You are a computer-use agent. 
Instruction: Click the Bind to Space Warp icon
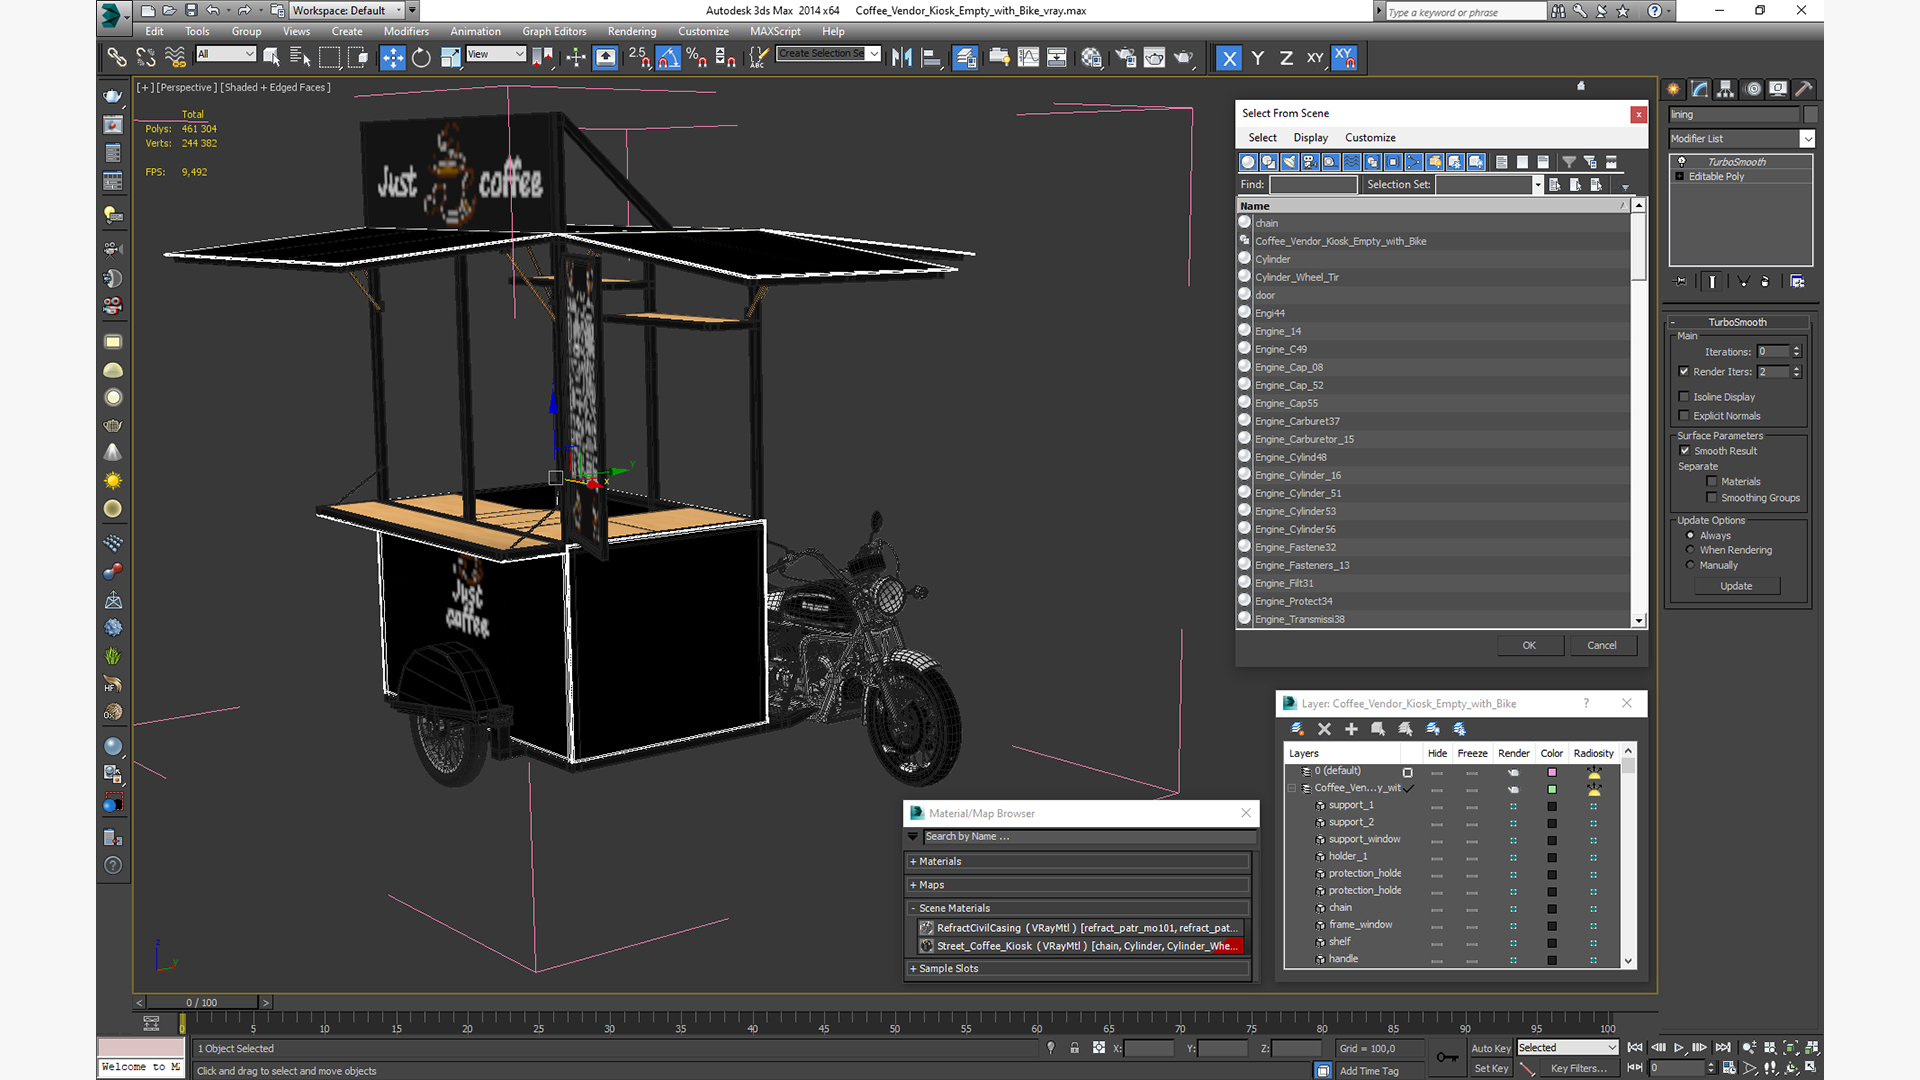pyautogui.click(x=175, y=58)
